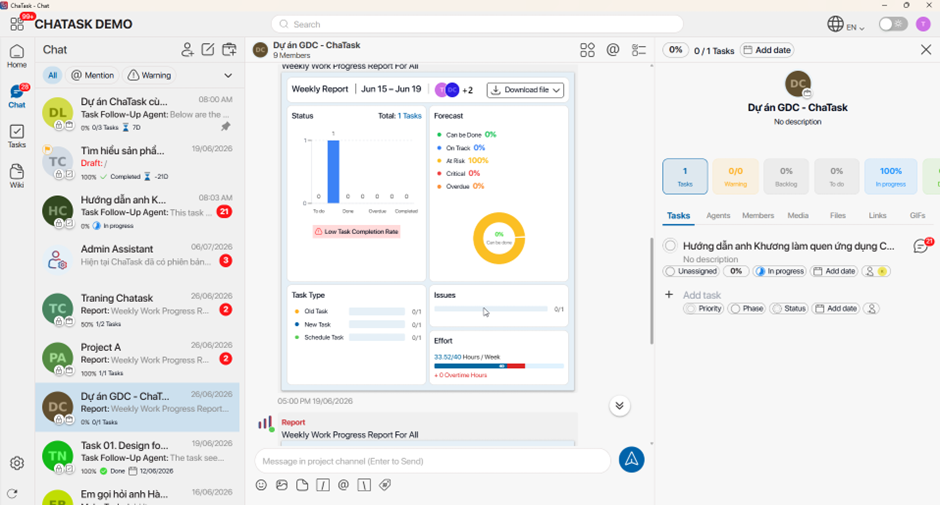Image resolution: width=940 pixels, height=505 pixels.
Task: Click the tag icon in message toolbar
Action: point(385,485)
